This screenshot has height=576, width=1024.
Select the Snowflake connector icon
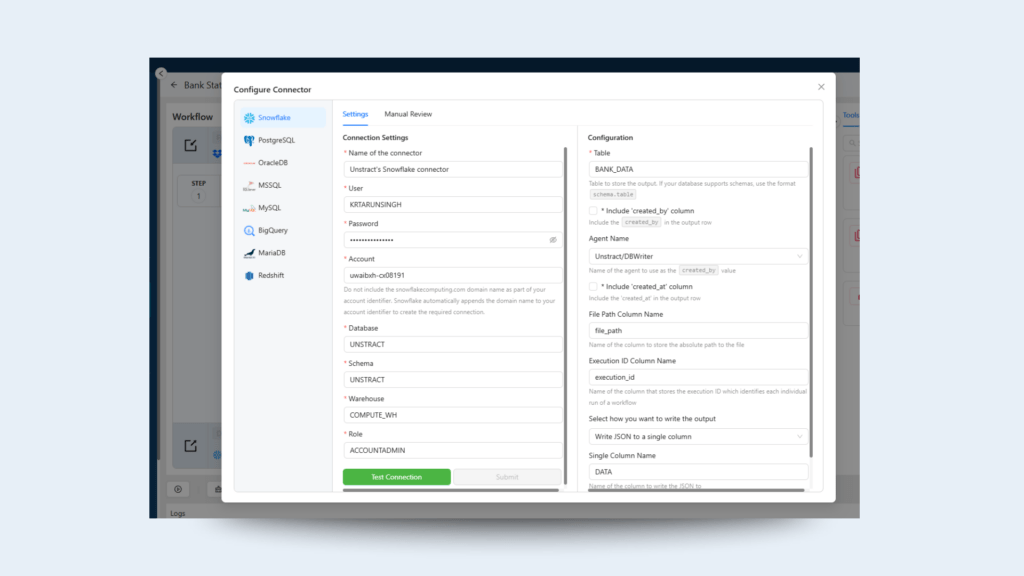(249, 118)
